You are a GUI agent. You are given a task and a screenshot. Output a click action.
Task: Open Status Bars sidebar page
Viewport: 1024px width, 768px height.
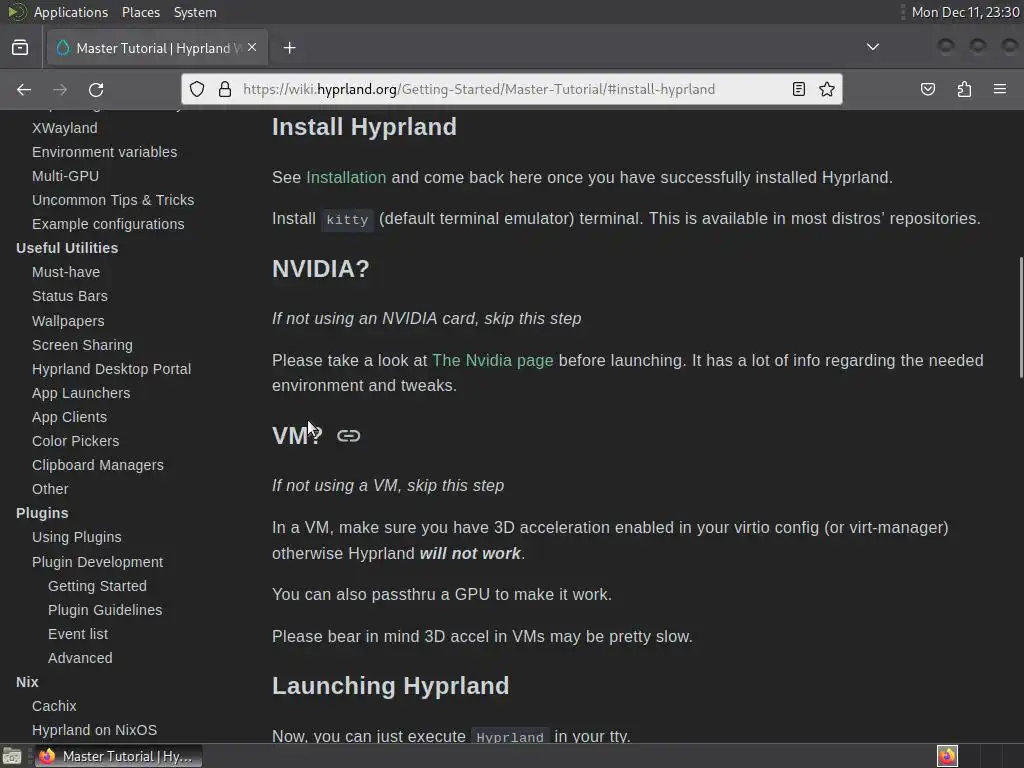[x=70, y=296]
